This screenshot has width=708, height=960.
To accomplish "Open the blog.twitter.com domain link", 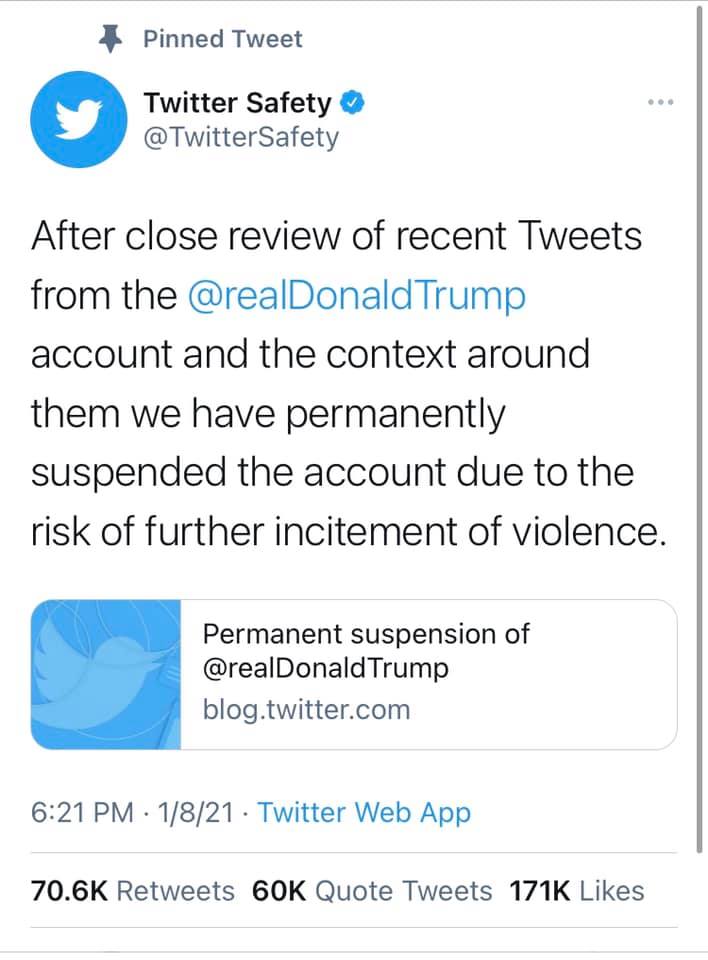I will [x=306, y=710].
